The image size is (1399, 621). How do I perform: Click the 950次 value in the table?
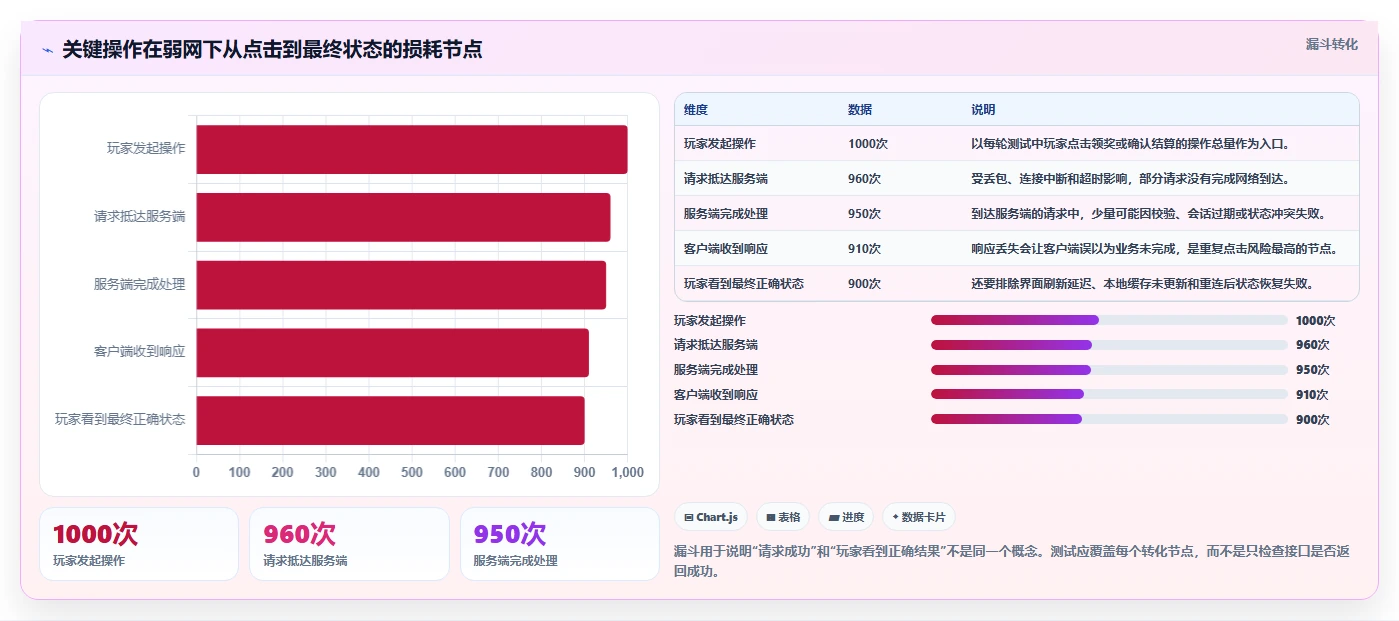[x=865, y=214]
